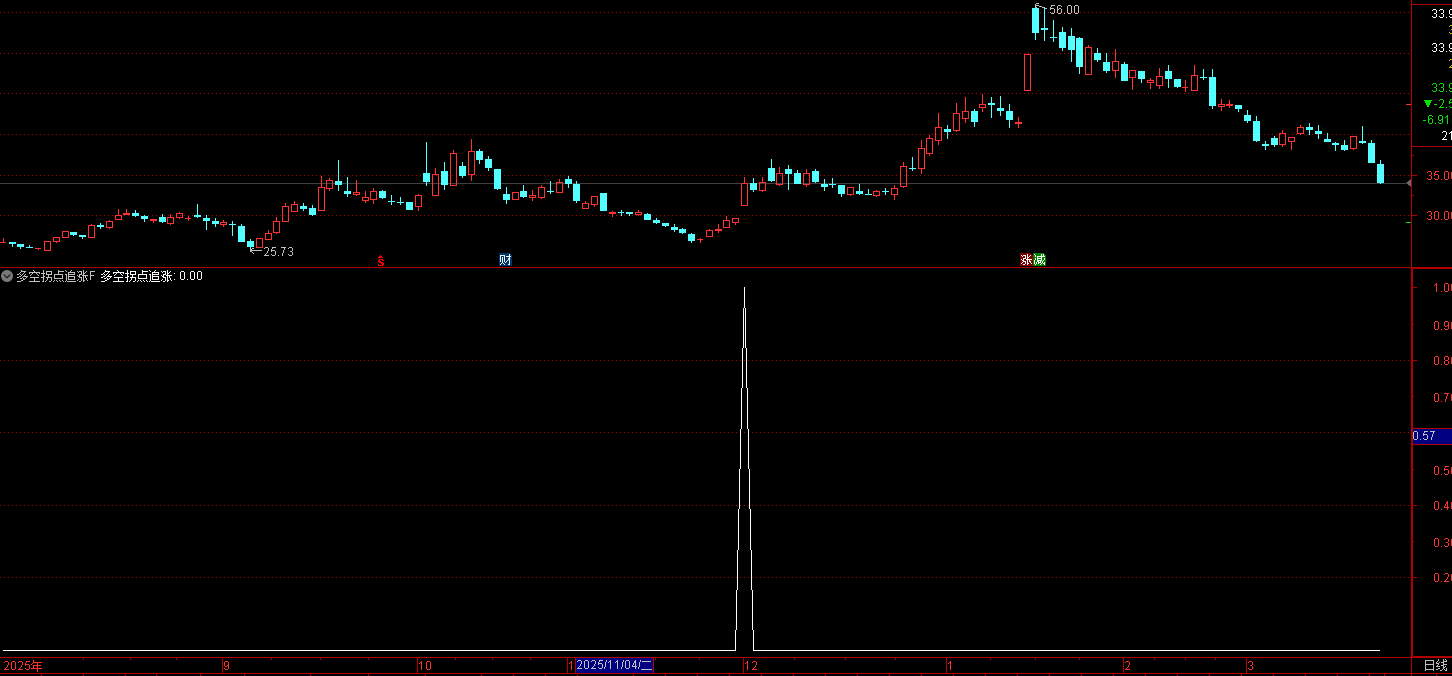Click the 2025年 label on time axis
Viewport: 1452px width, 676px height.
23,665
